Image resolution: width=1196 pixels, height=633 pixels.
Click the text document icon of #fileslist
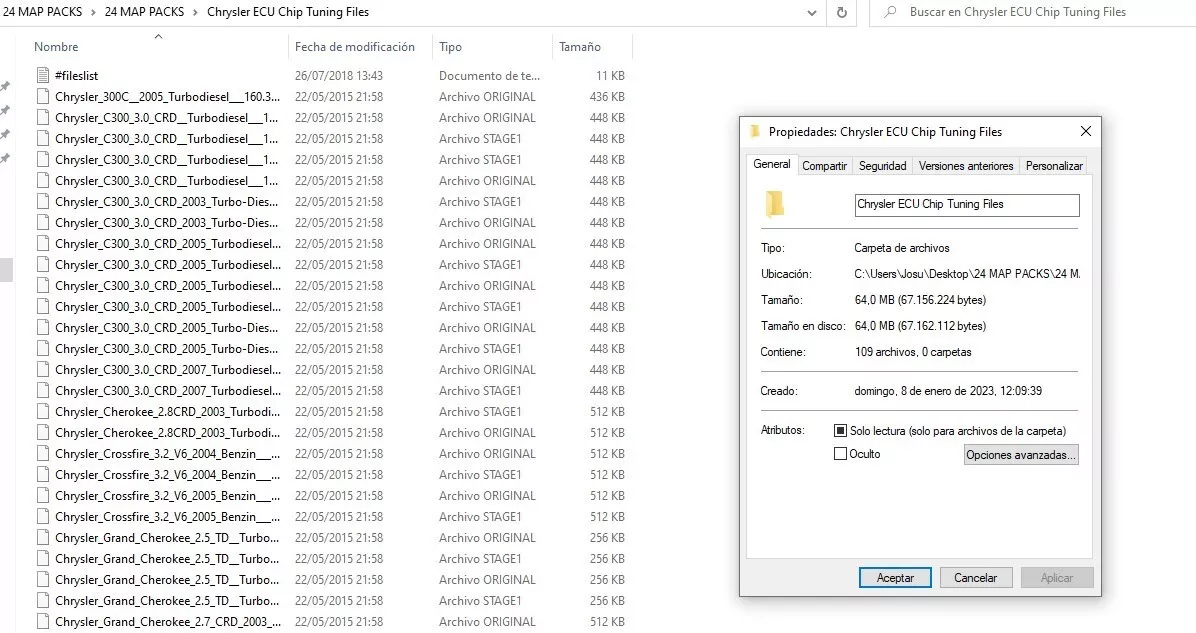click(43, 76)
